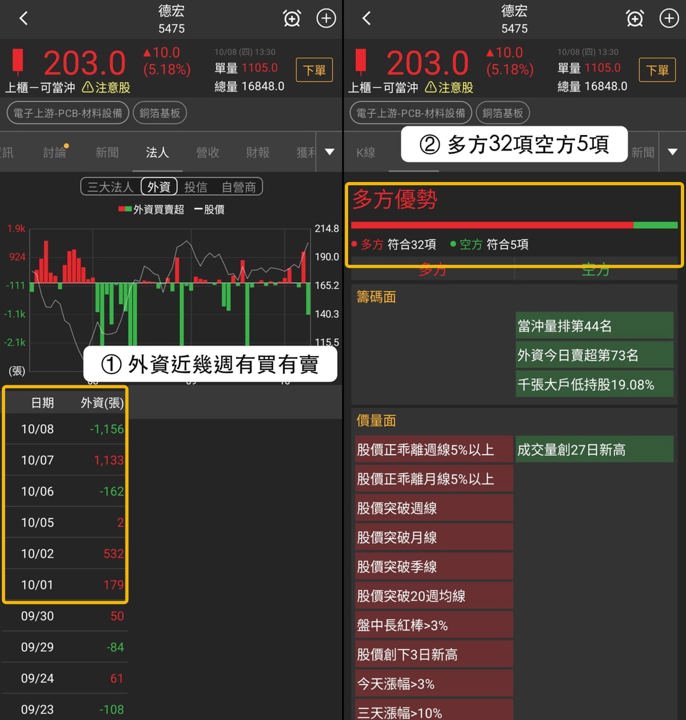Switch to 財報 tab
The width and height of the screenshot is (686, 720).
(x=258, y=152)
